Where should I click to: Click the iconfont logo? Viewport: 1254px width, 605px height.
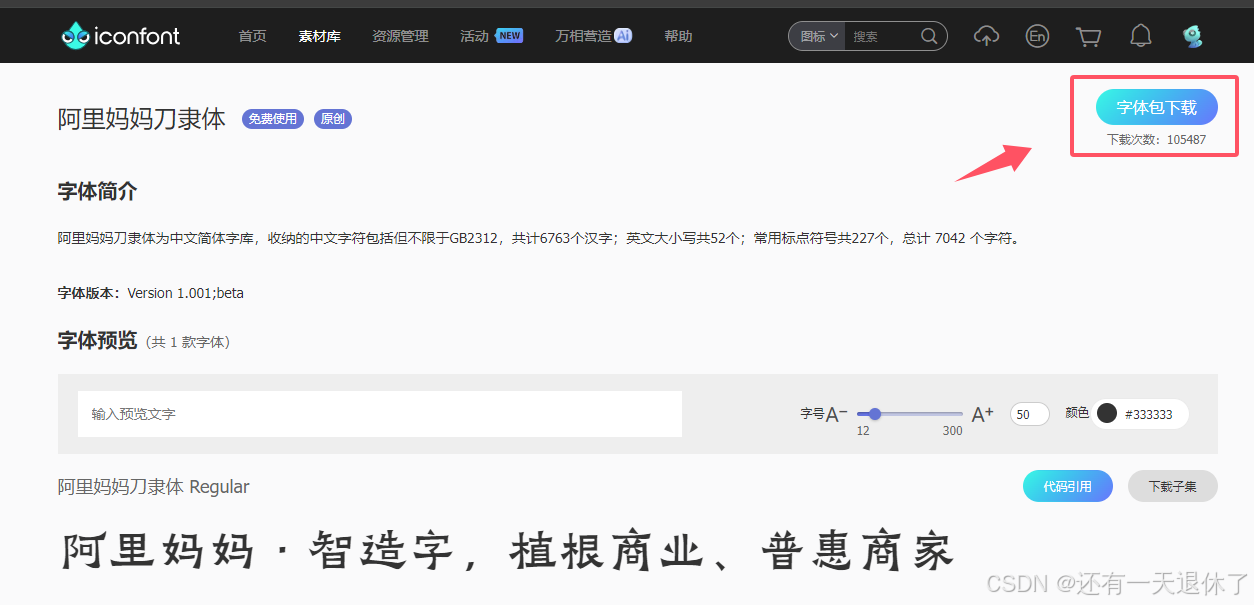120,36
